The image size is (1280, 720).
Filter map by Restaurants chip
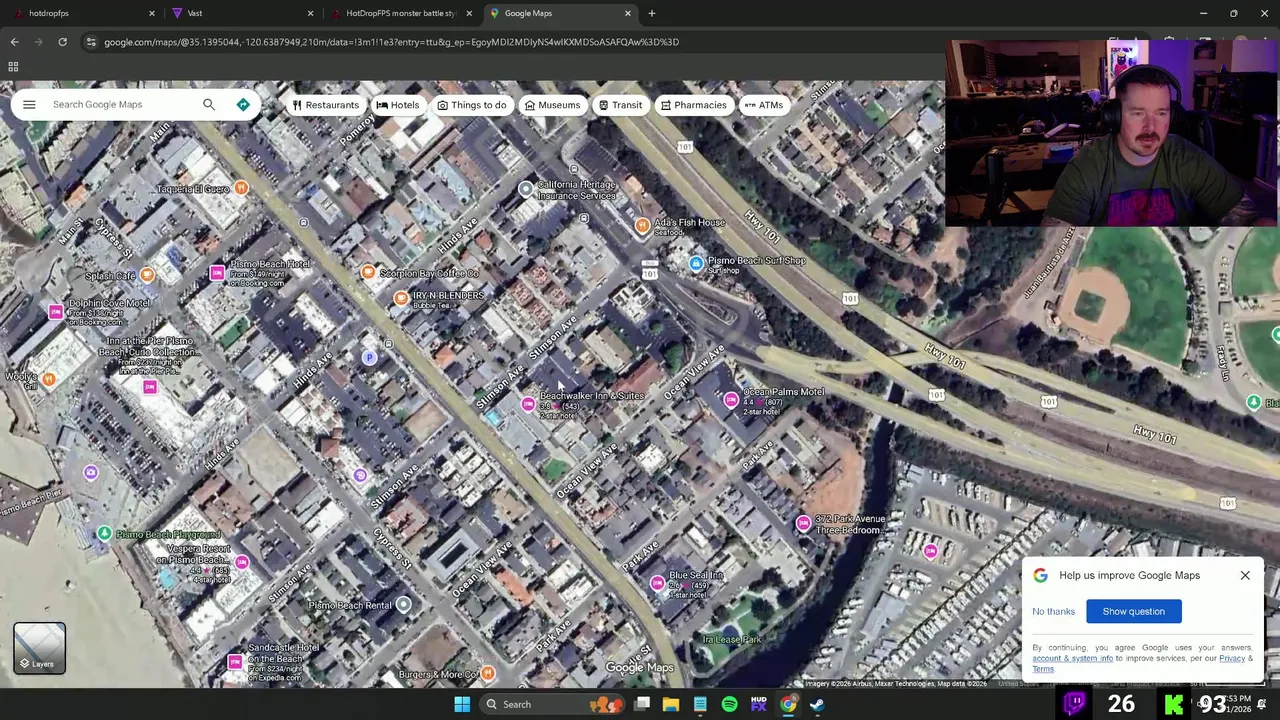(x=325, y=105)
